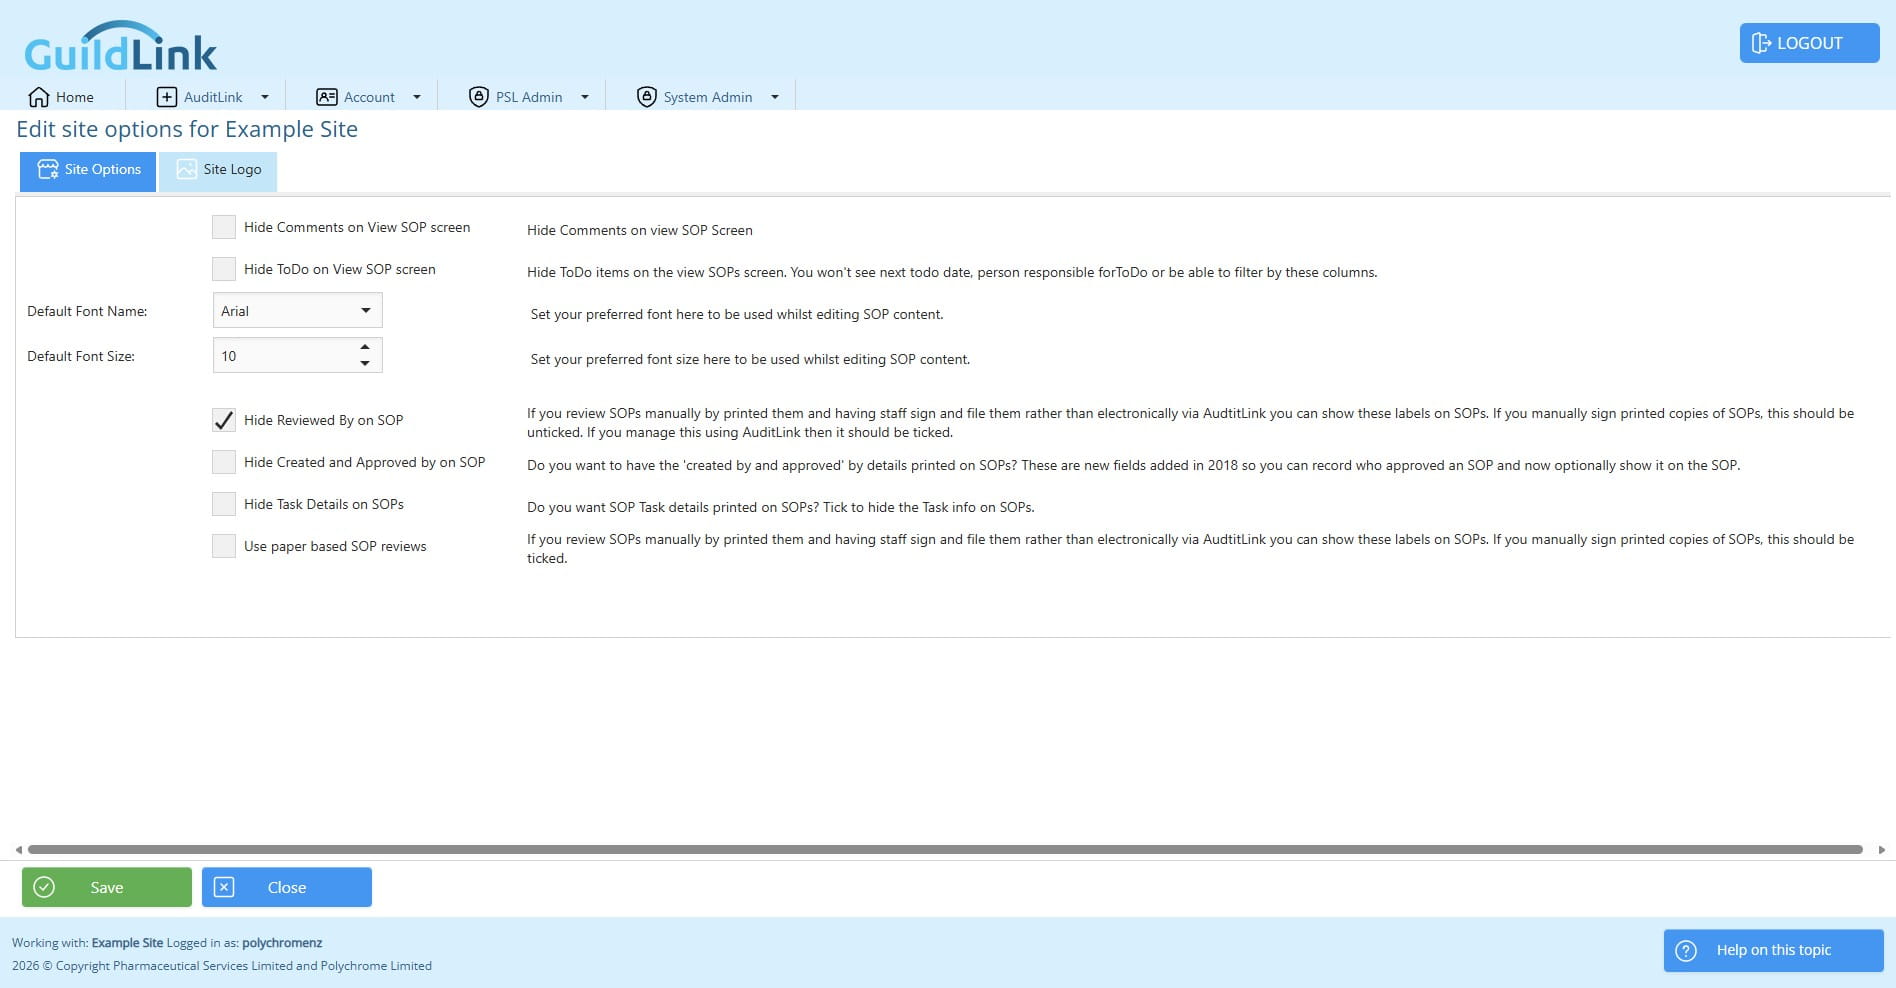Click the Save checkmark circle icon
1896x988 pixels.
44,887
